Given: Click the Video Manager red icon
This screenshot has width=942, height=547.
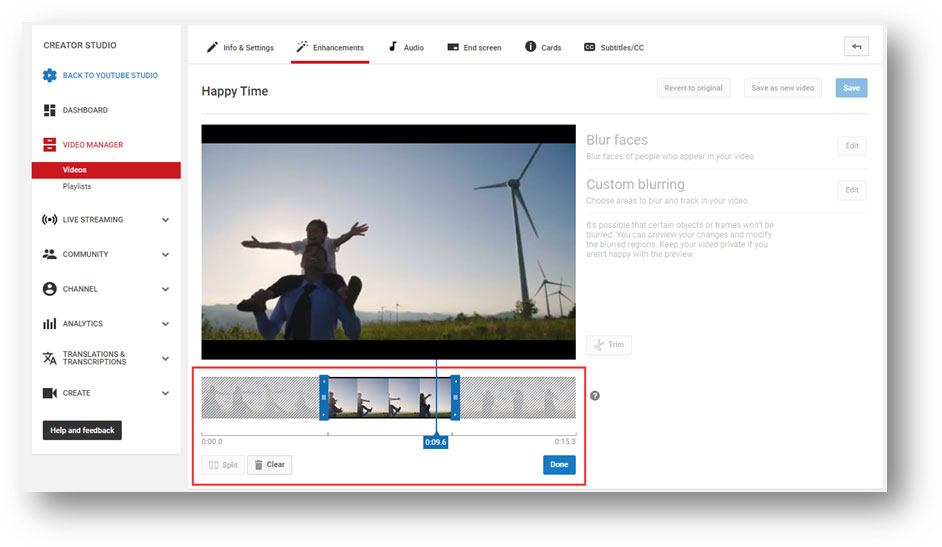Looking at the screenshot, I should pos(49,145).
